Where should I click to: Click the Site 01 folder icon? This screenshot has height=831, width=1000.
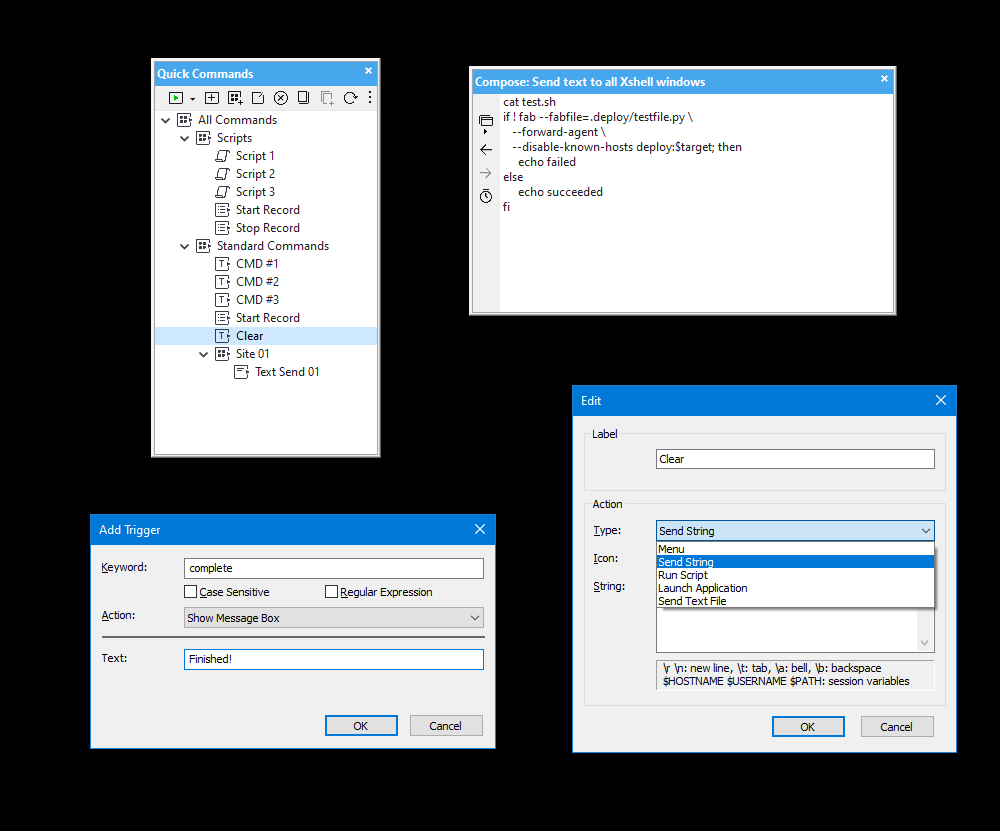point(223,354)
